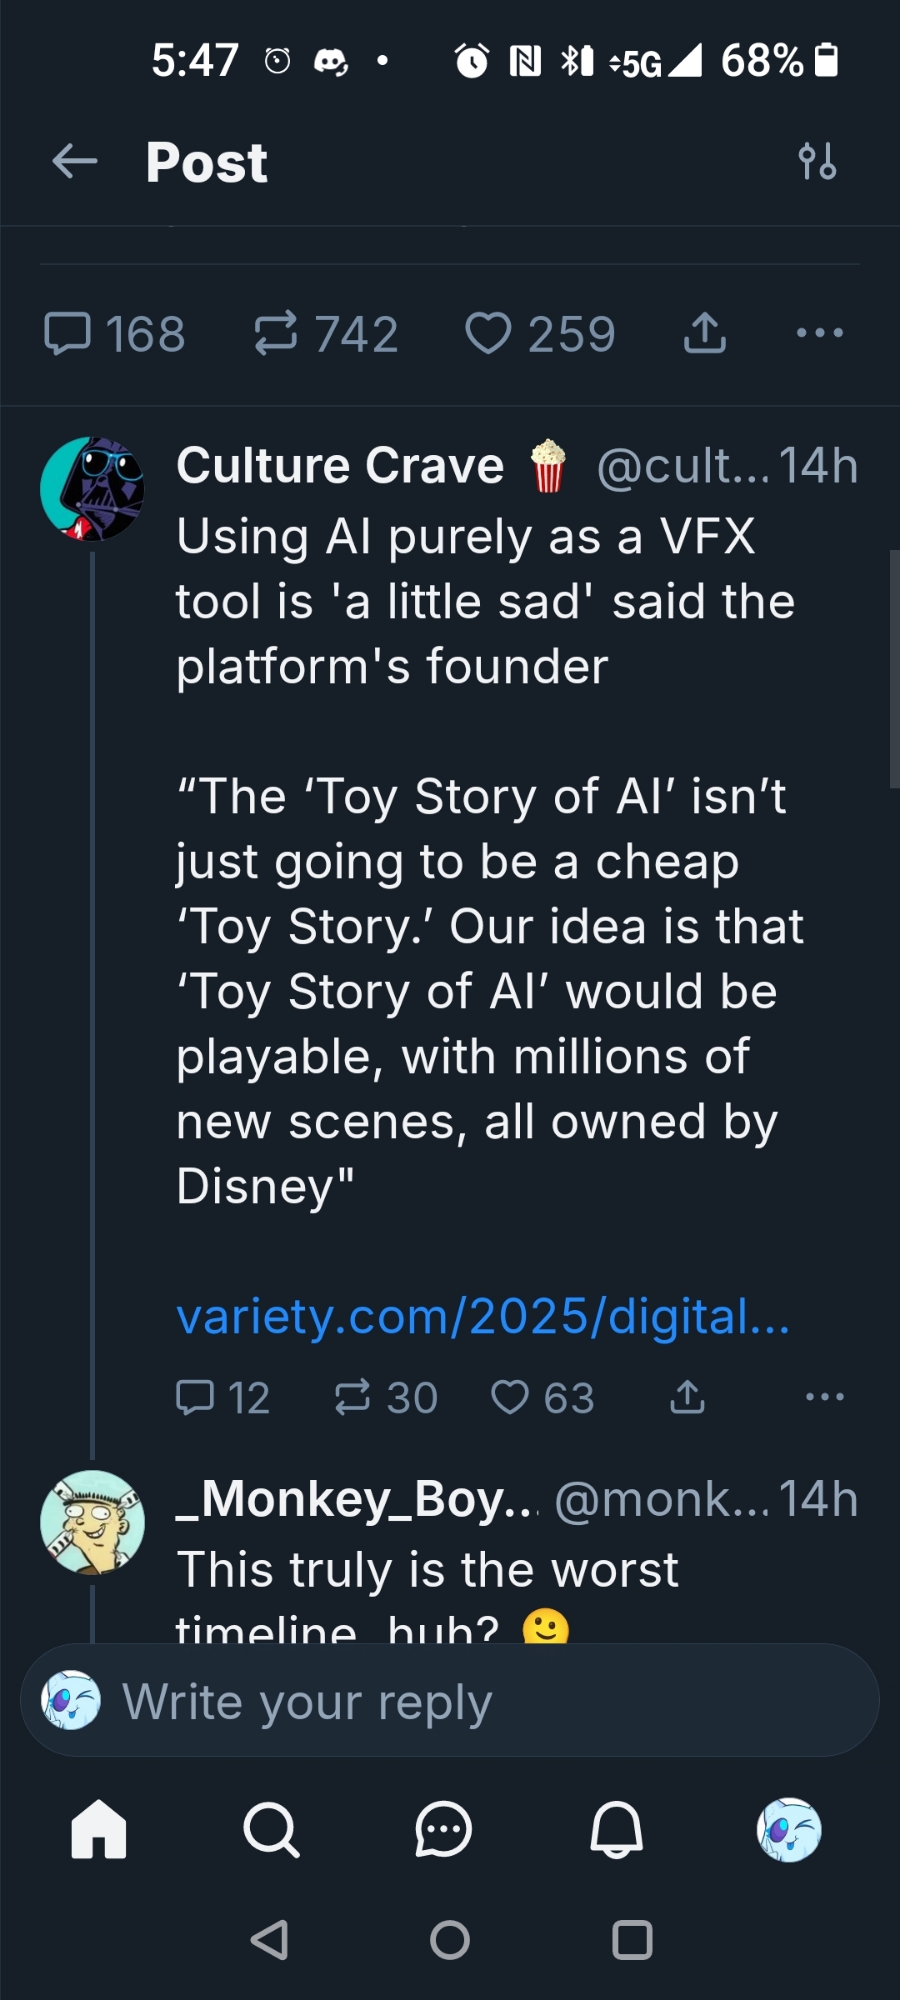Open more options on Culture Crave reply
The width and height of the screenshot is (900, 2000).
tap(825, 1397)
